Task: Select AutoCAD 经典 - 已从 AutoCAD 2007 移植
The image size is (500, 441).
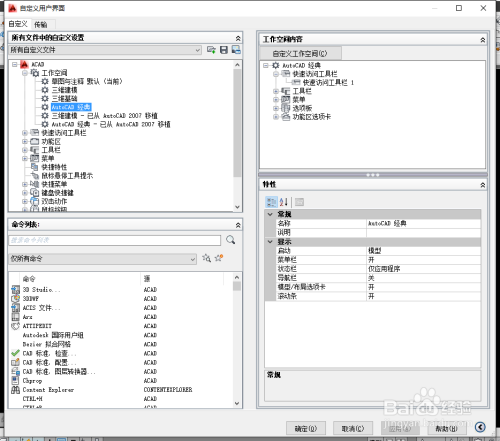Action: click(x=111, y=124)
